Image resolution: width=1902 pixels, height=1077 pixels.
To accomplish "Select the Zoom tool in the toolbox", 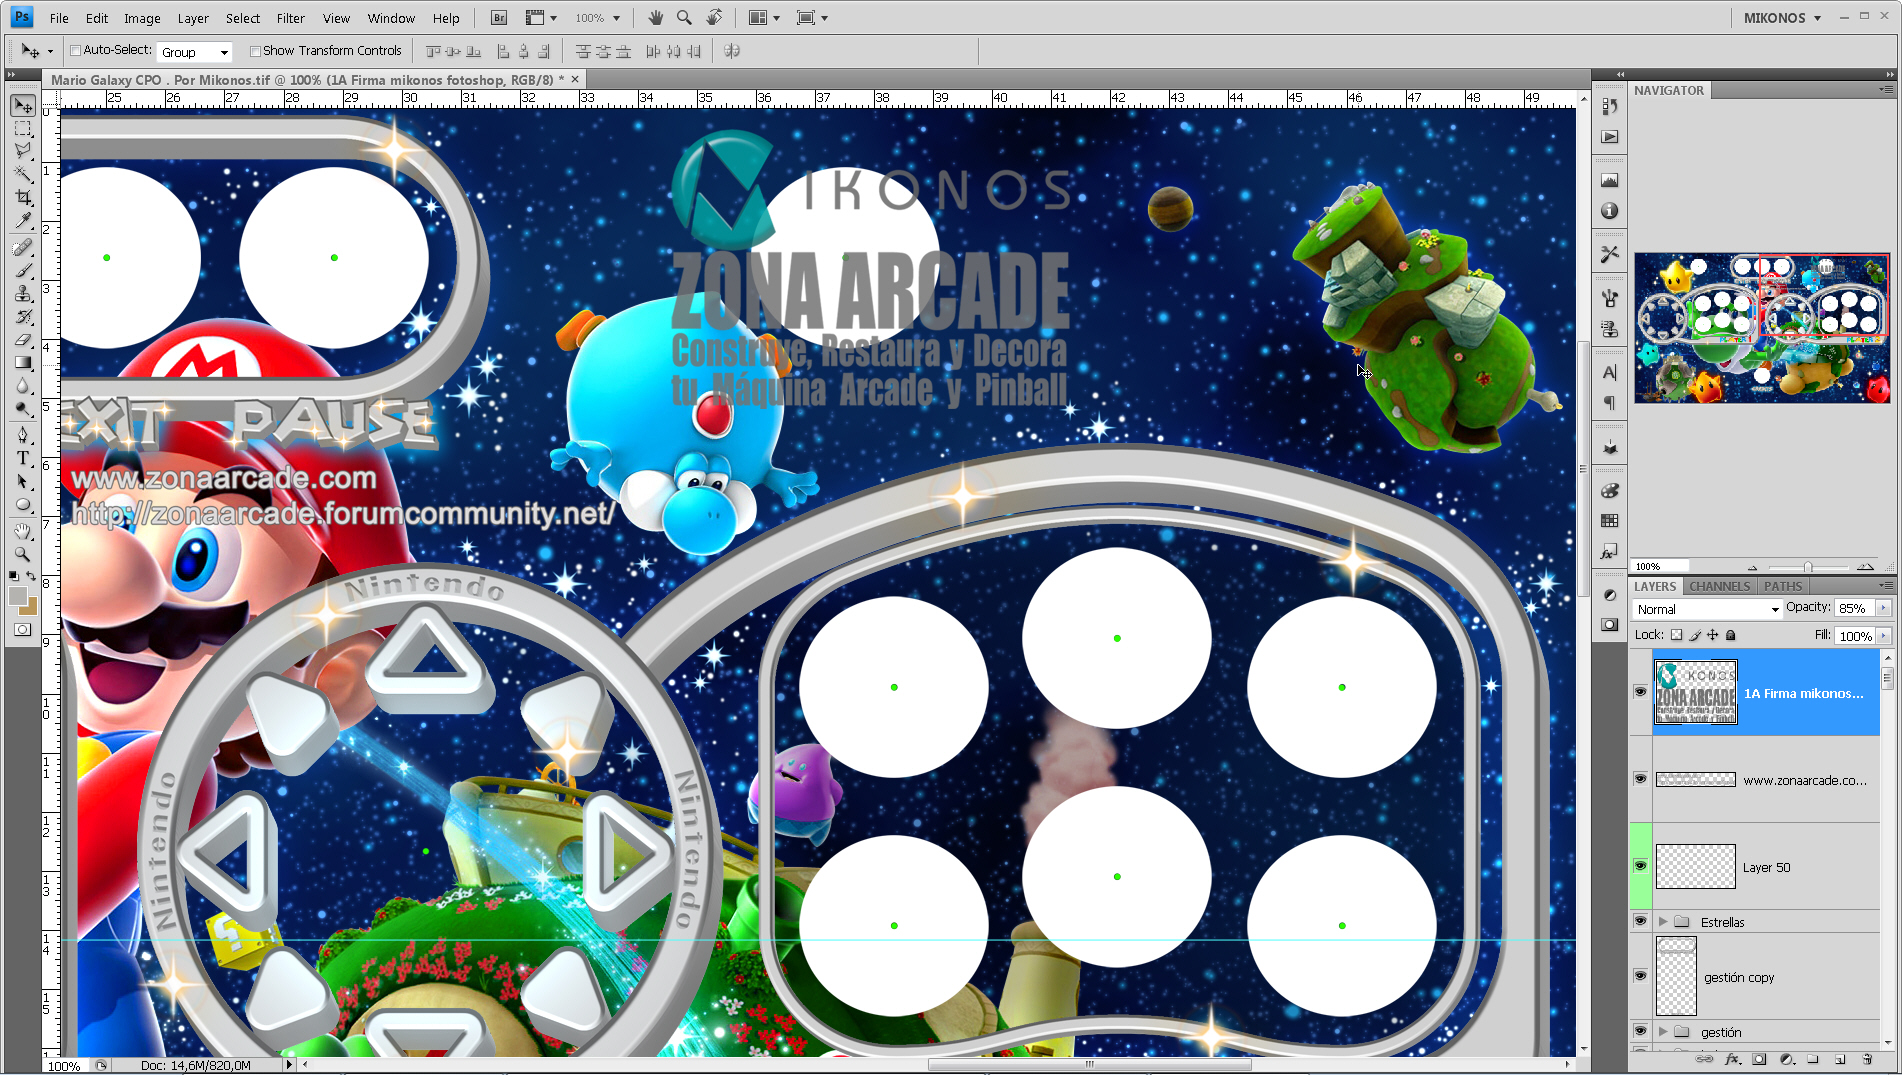I will pos(23,554).
